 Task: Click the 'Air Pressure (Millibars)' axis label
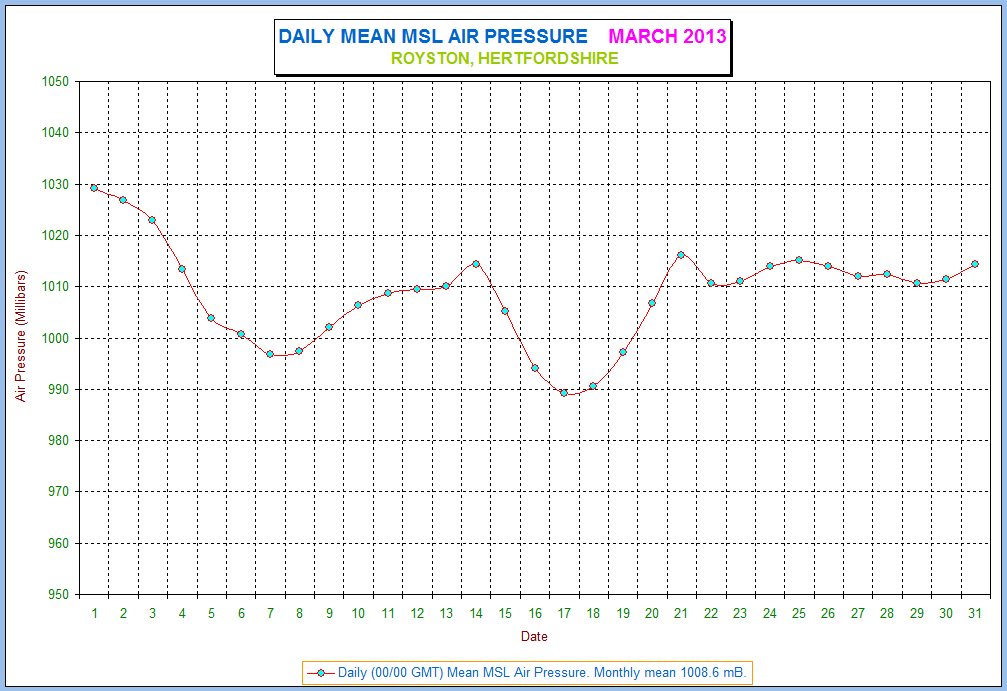click(21, 337)
